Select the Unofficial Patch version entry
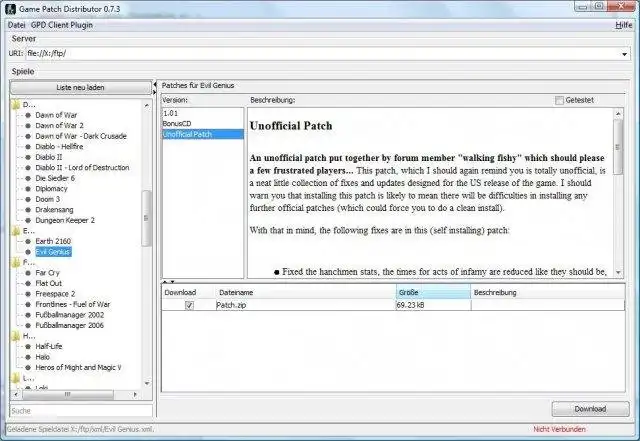This screenshot has height=441, width=640. [x=203, y=134]
